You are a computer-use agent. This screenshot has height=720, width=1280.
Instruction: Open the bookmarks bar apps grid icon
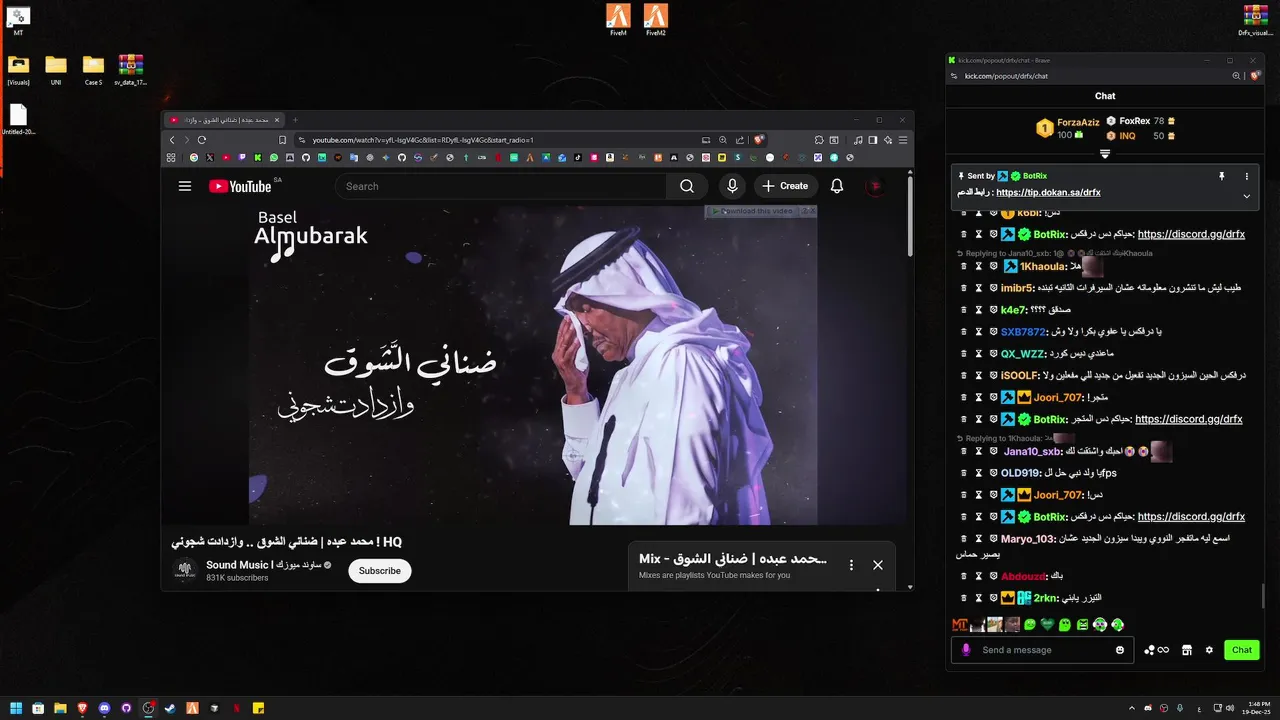click(x=171, y=157)
